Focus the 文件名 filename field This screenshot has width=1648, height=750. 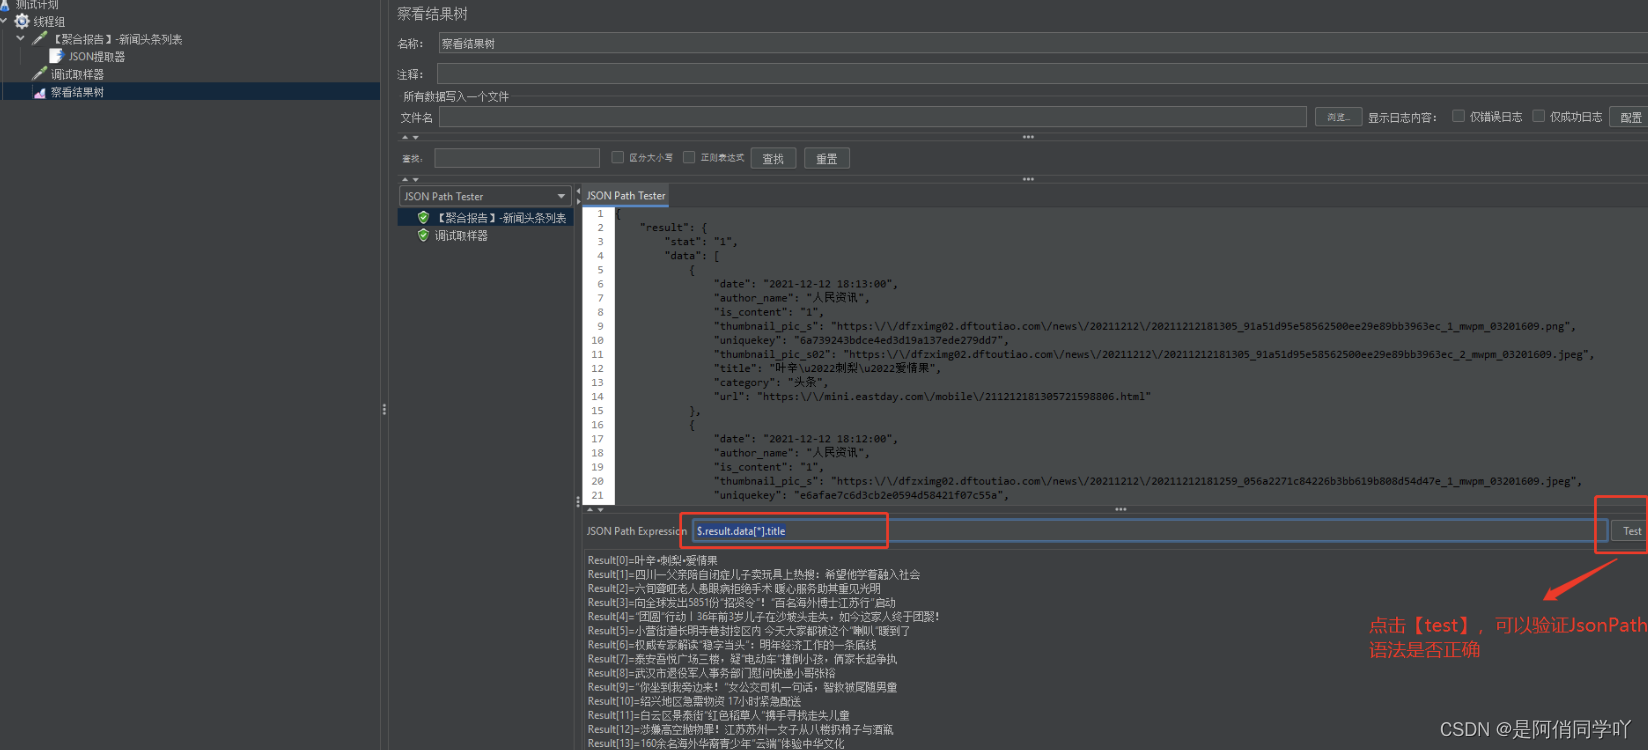872,117
